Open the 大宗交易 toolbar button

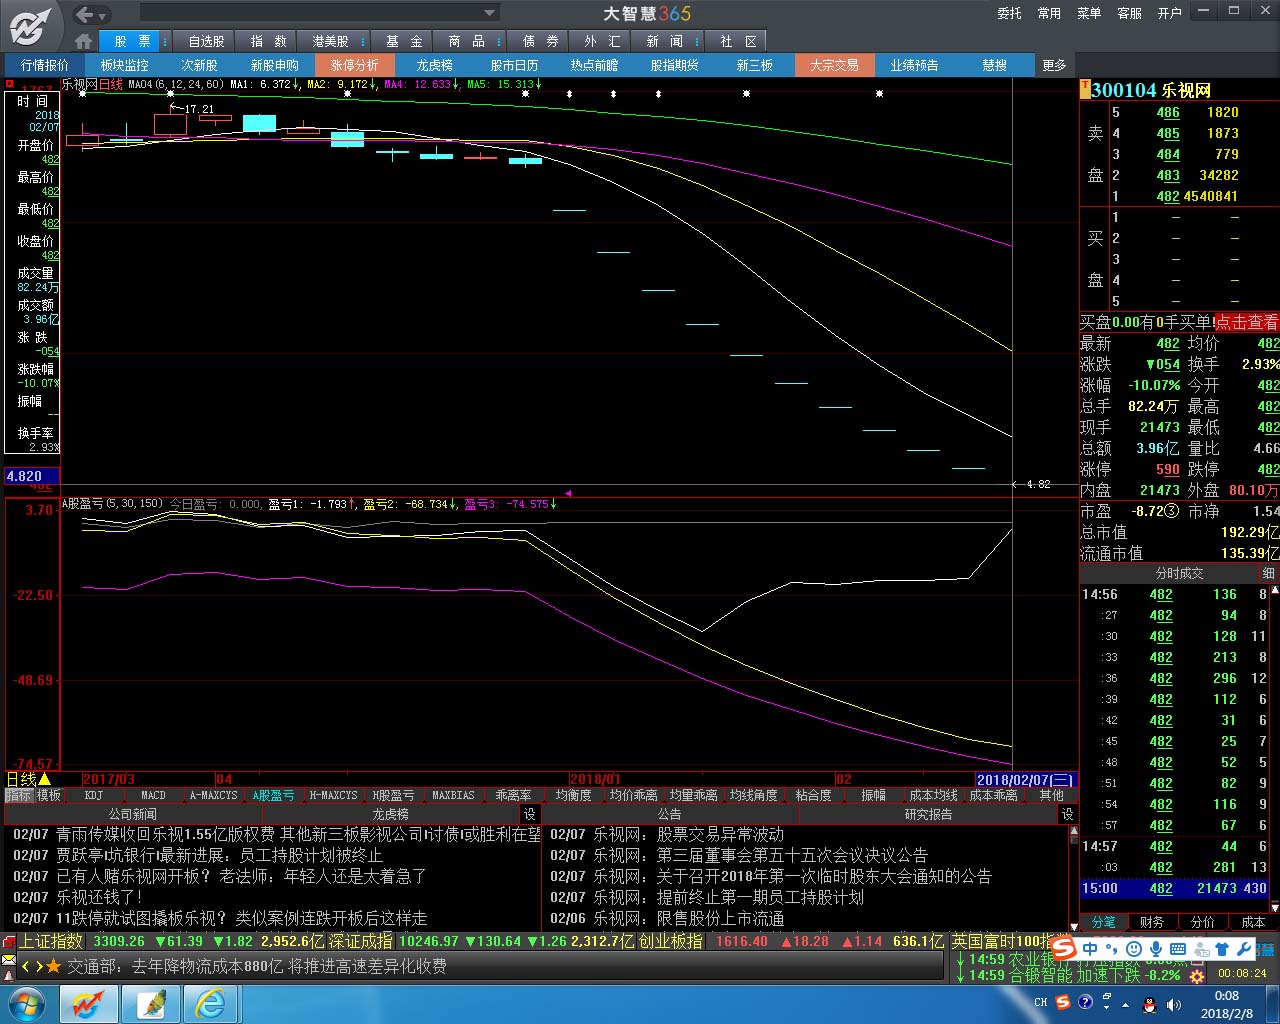(x=834, y=65)
